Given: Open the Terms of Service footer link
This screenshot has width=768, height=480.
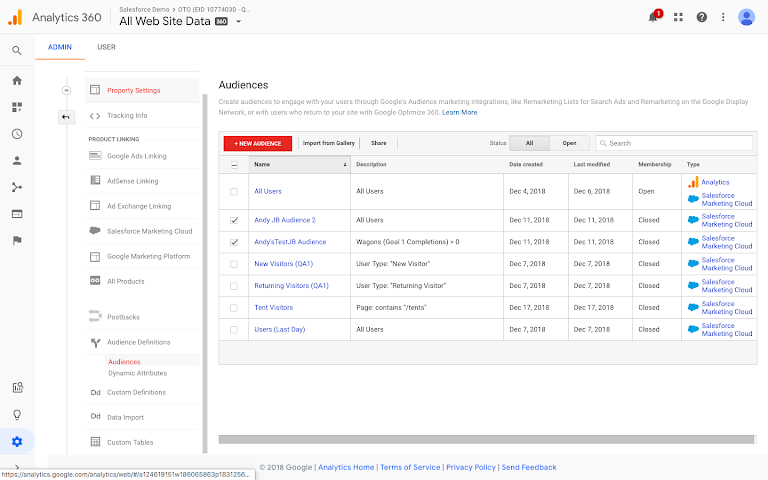Looking at the screenshot, I should (410, 467).
